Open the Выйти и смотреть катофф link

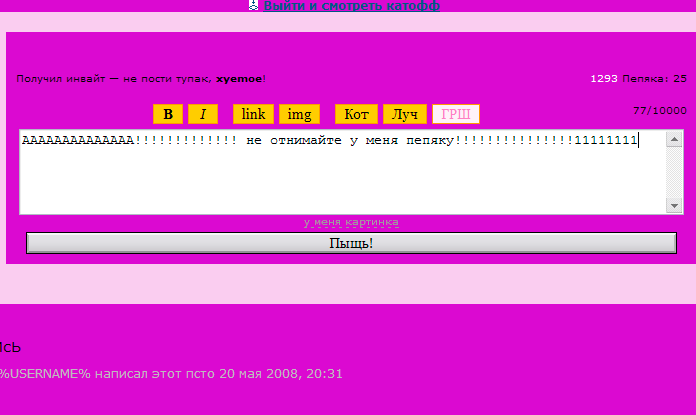point(351,6)
